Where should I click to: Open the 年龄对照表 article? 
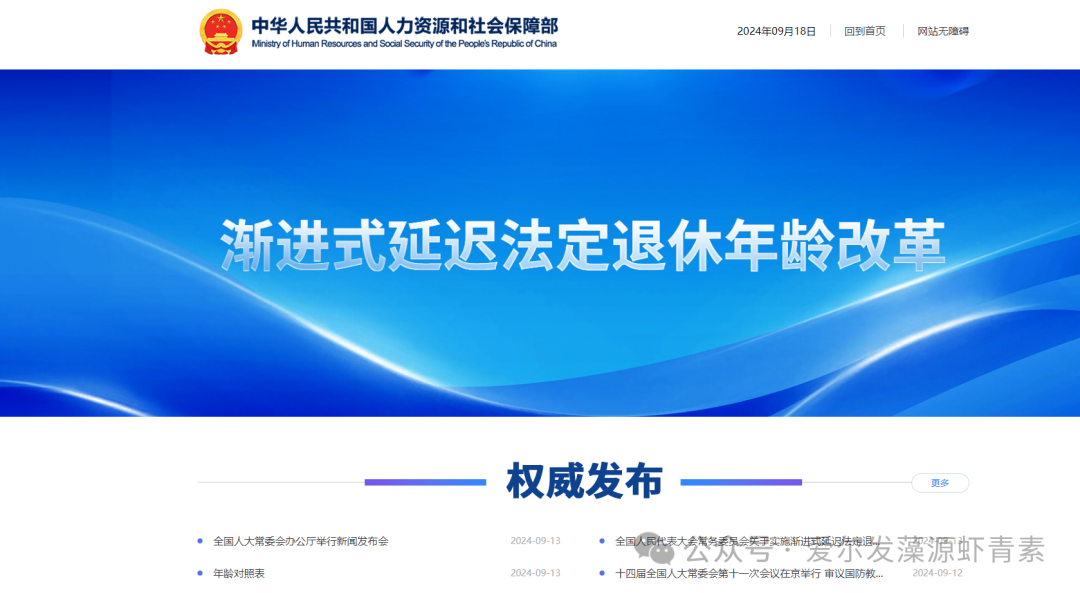[x=240, y=573]
